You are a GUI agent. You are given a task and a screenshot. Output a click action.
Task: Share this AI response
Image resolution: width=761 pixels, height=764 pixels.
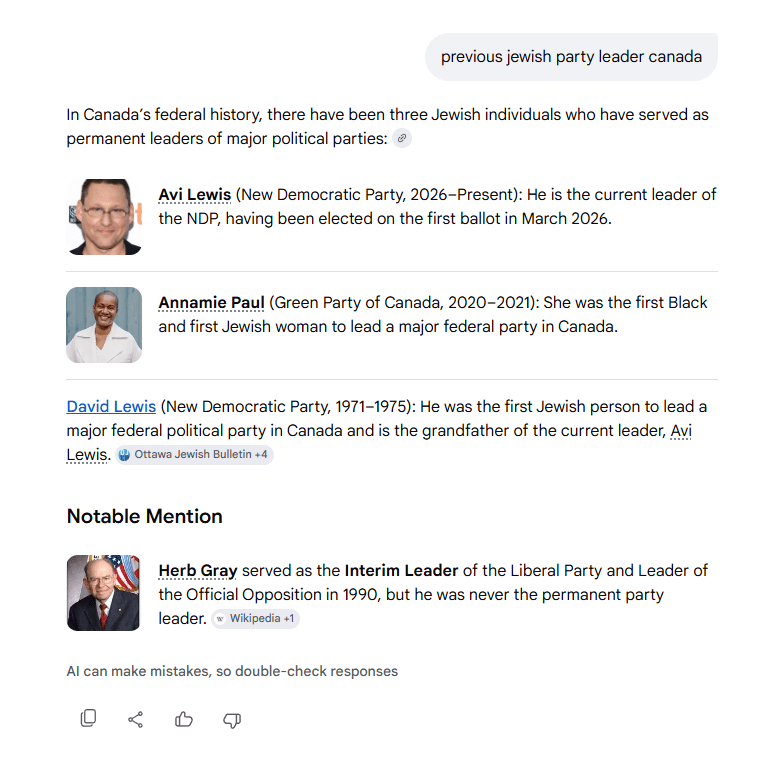click(136, 719)
